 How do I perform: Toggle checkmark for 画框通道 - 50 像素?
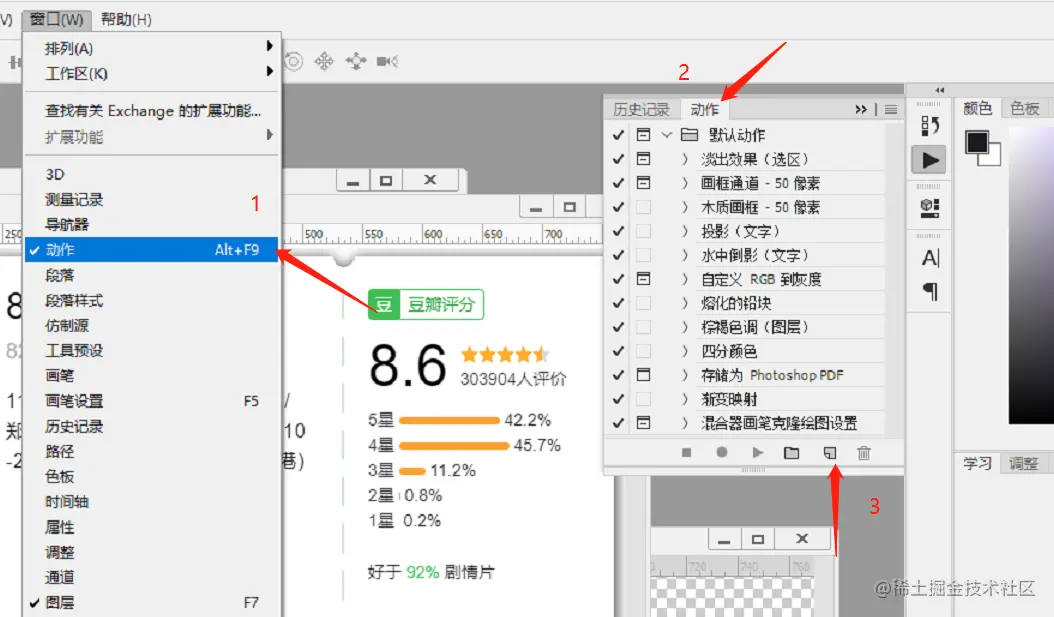(618, 183)
